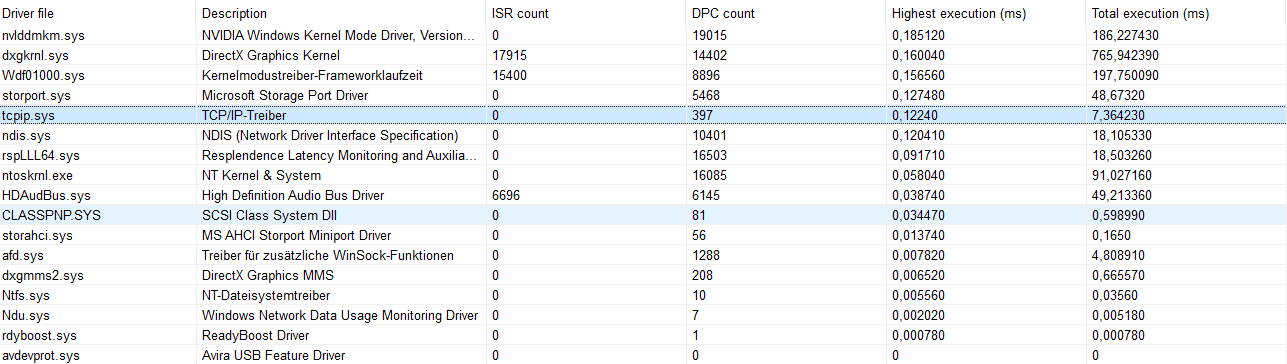Image resolution: width=1287 pixels, height=364 pixels.
Task: Click NT-Dateisystemtreiber description
Action: [266, 295]
